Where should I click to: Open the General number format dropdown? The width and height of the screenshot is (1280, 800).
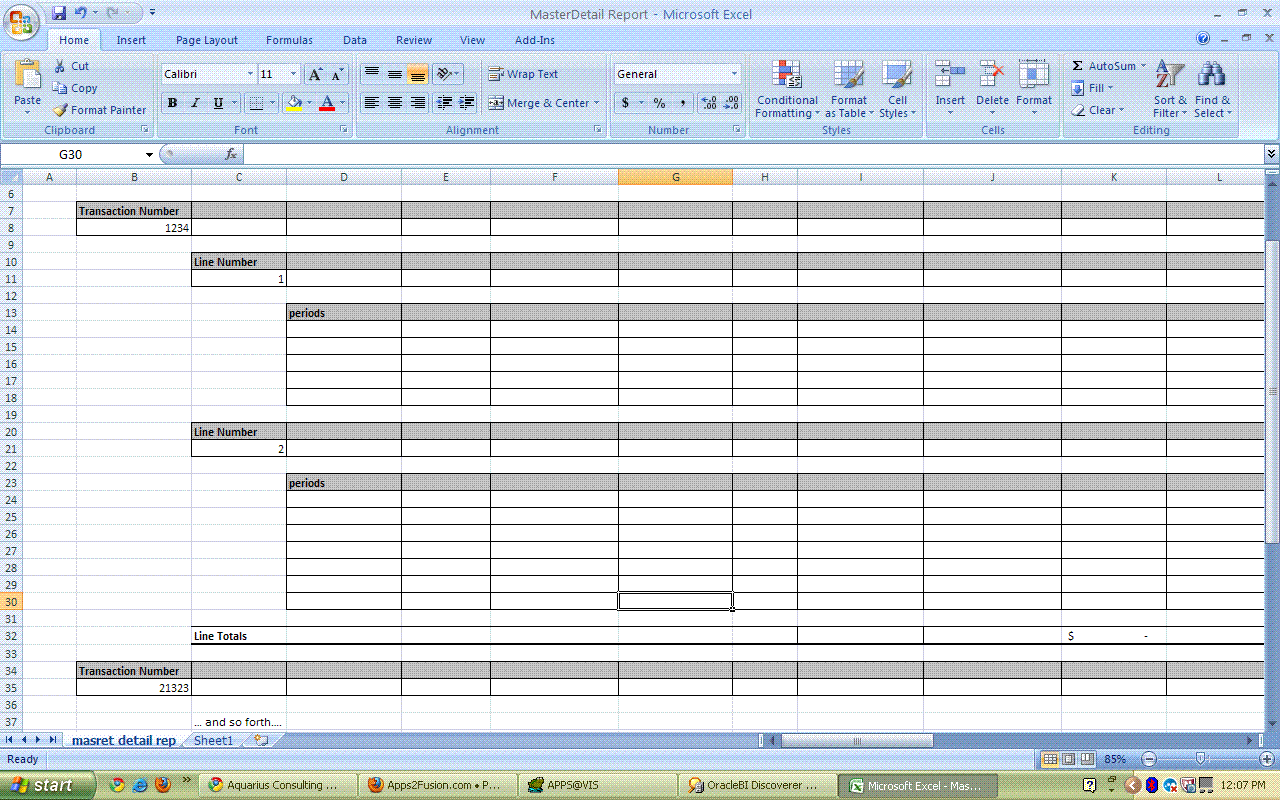pos(734,74)
